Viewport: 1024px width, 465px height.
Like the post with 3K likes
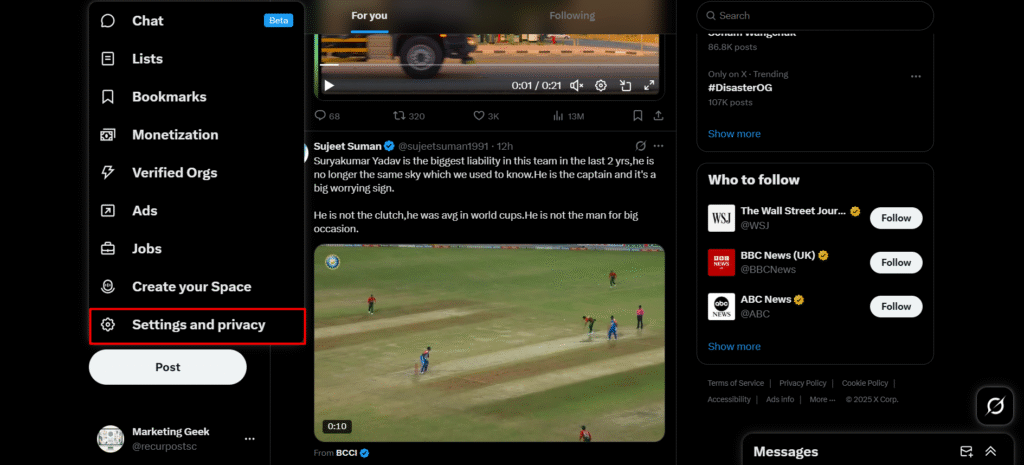(x=486, y=116)
